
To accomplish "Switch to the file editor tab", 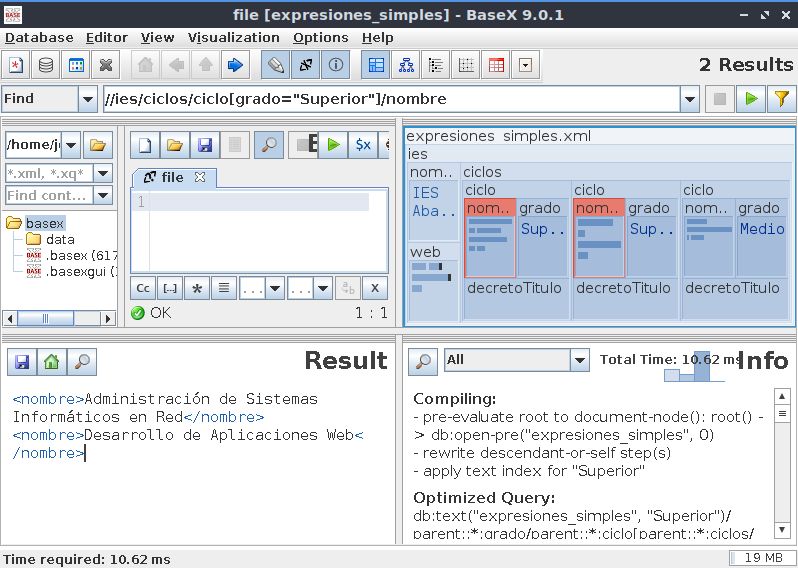I will tap(173, 177).
